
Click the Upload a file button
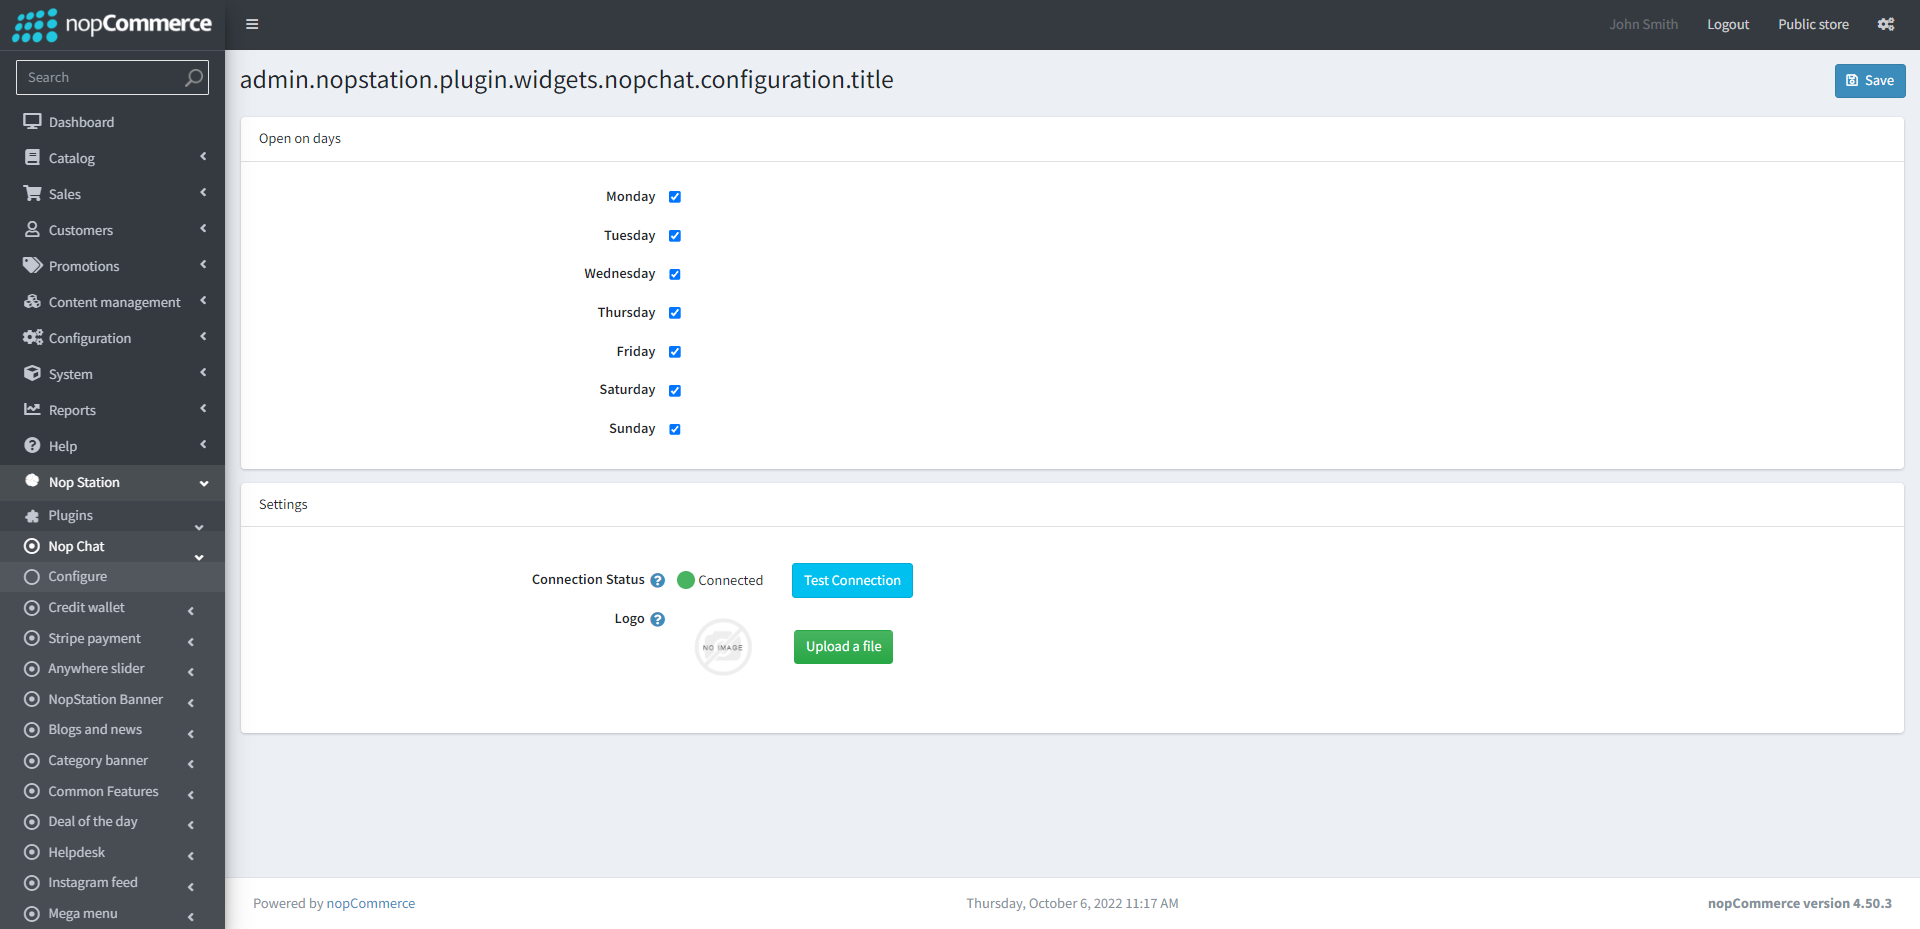point(843,647)
